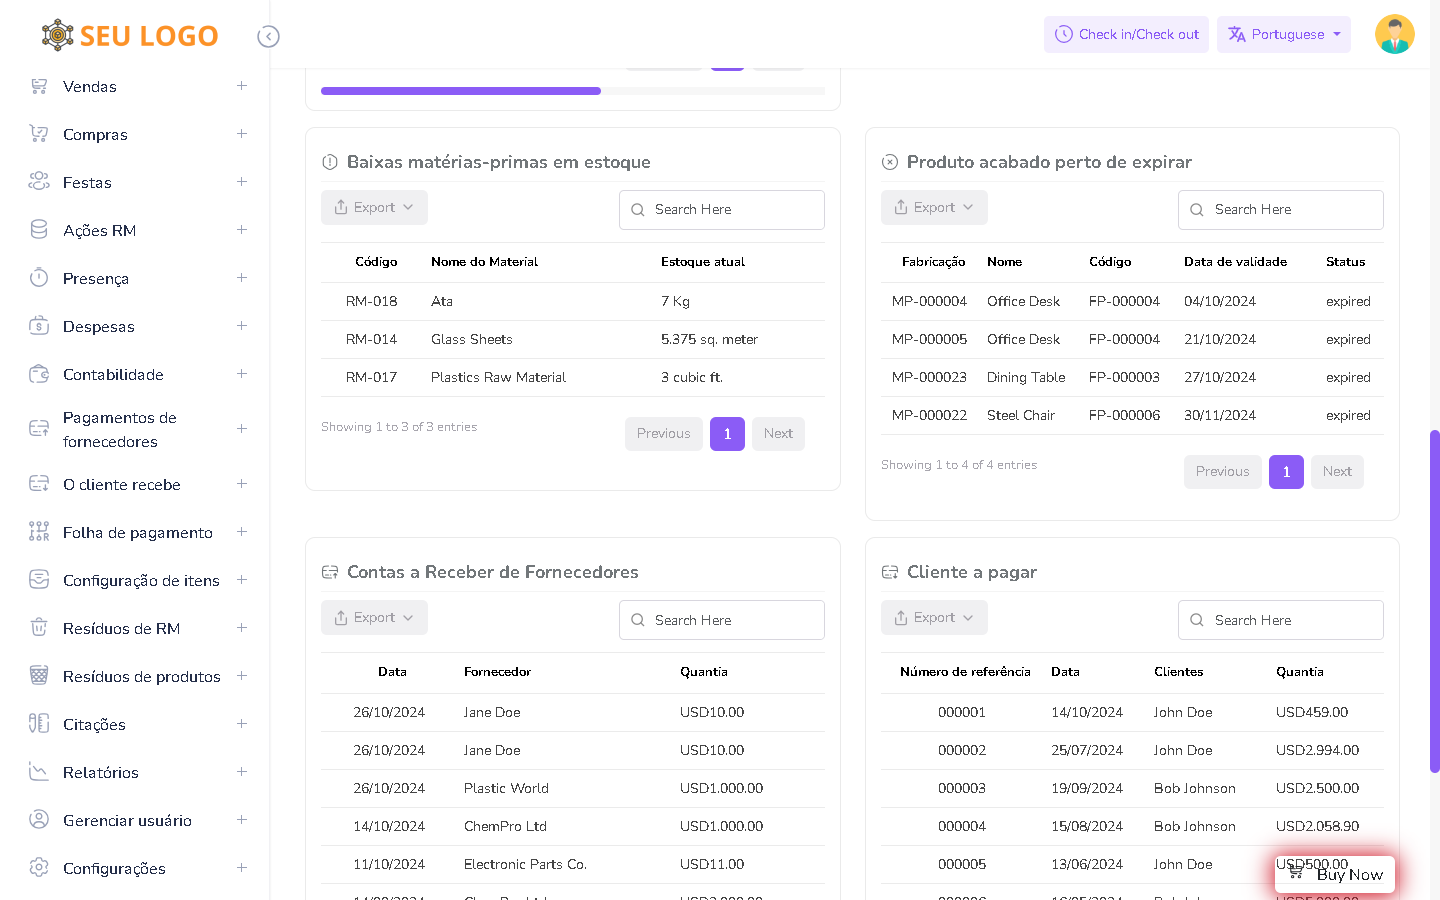The width and height of the screenshot is (1440, 900).
Task: Expand the Folha de pagamento submenu
Action: [x=242, y=532]
